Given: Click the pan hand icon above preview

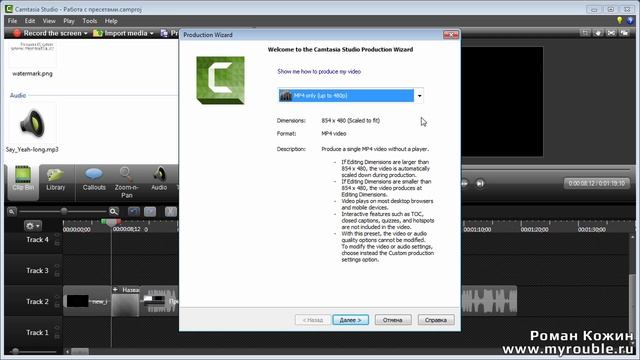Looking at the screenshot, I should coord(598,33).
